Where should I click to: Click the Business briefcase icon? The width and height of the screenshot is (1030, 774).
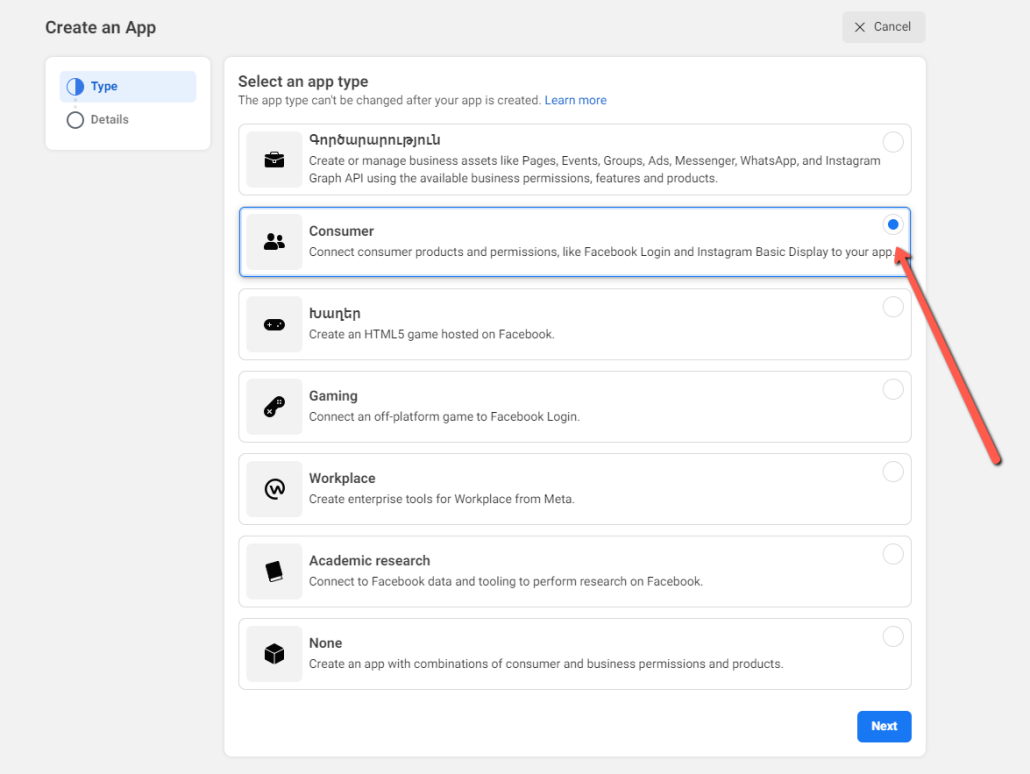pyautogui.click(x=273, y=159)
